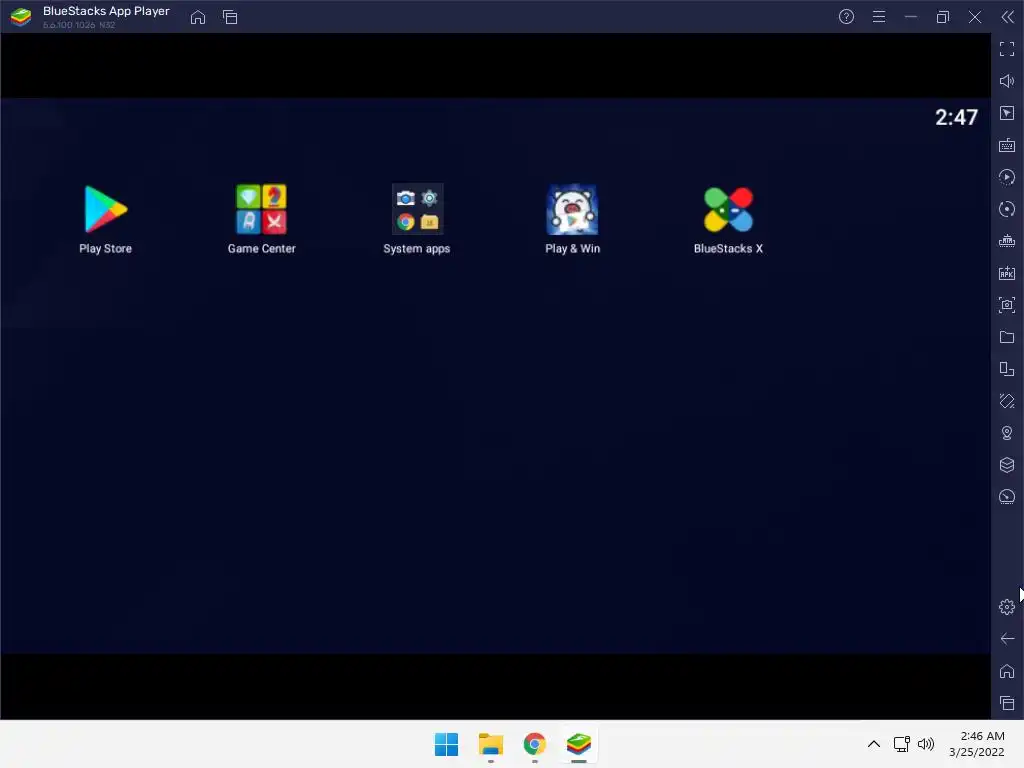Viewport: 1024px width, 768px height.
Task: Click the volume speaker icon in sidebar
Action: tap(1007, 81)
